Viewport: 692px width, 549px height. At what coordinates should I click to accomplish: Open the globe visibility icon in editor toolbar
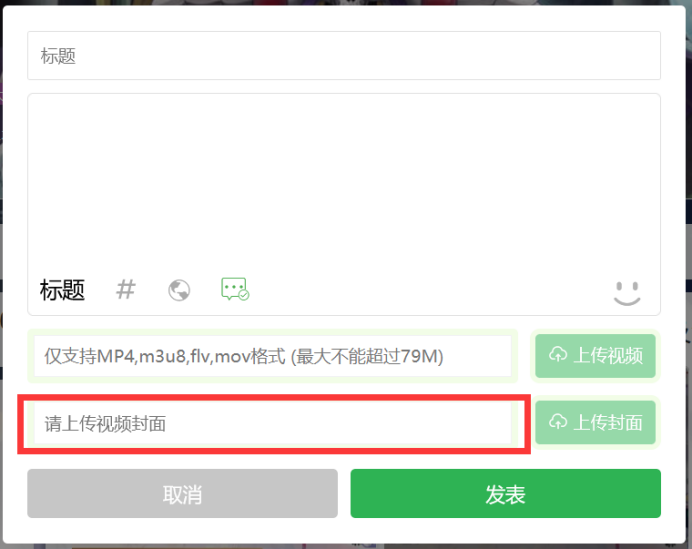[179, 290]
